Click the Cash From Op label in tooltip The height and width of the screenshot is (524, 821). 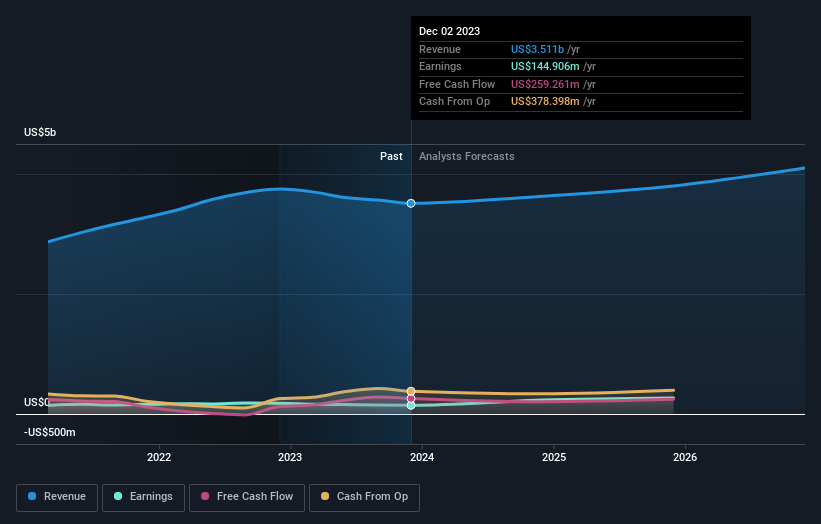point(454,102)
